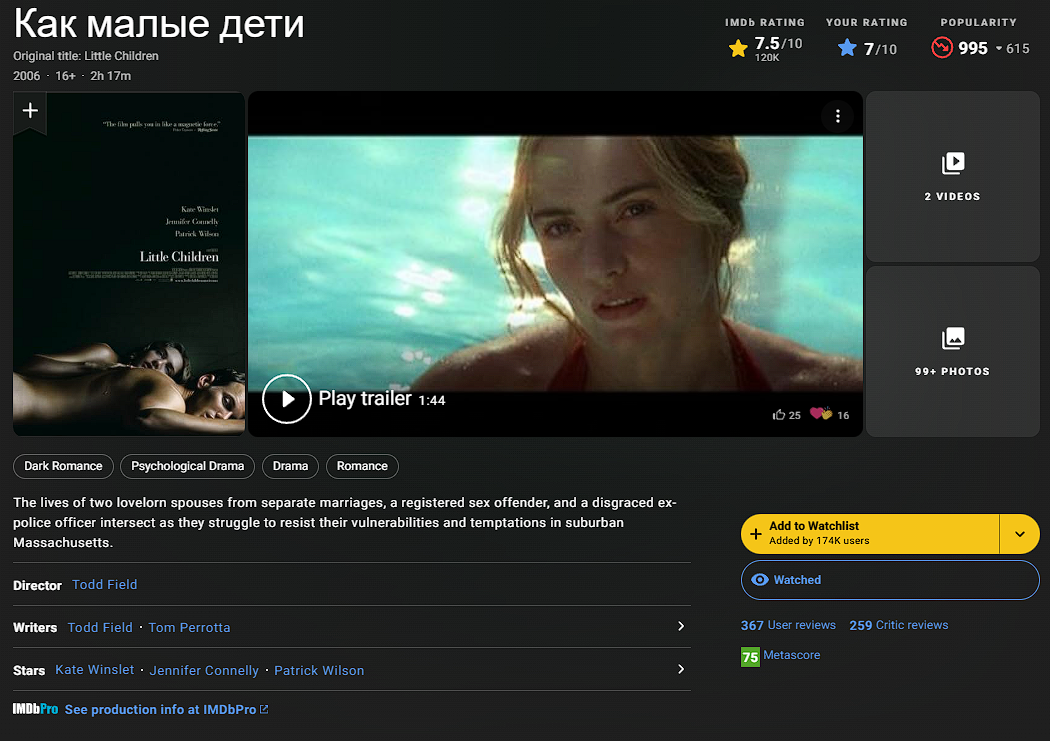Click the 2h 17m runtime text

click(110, 76)
